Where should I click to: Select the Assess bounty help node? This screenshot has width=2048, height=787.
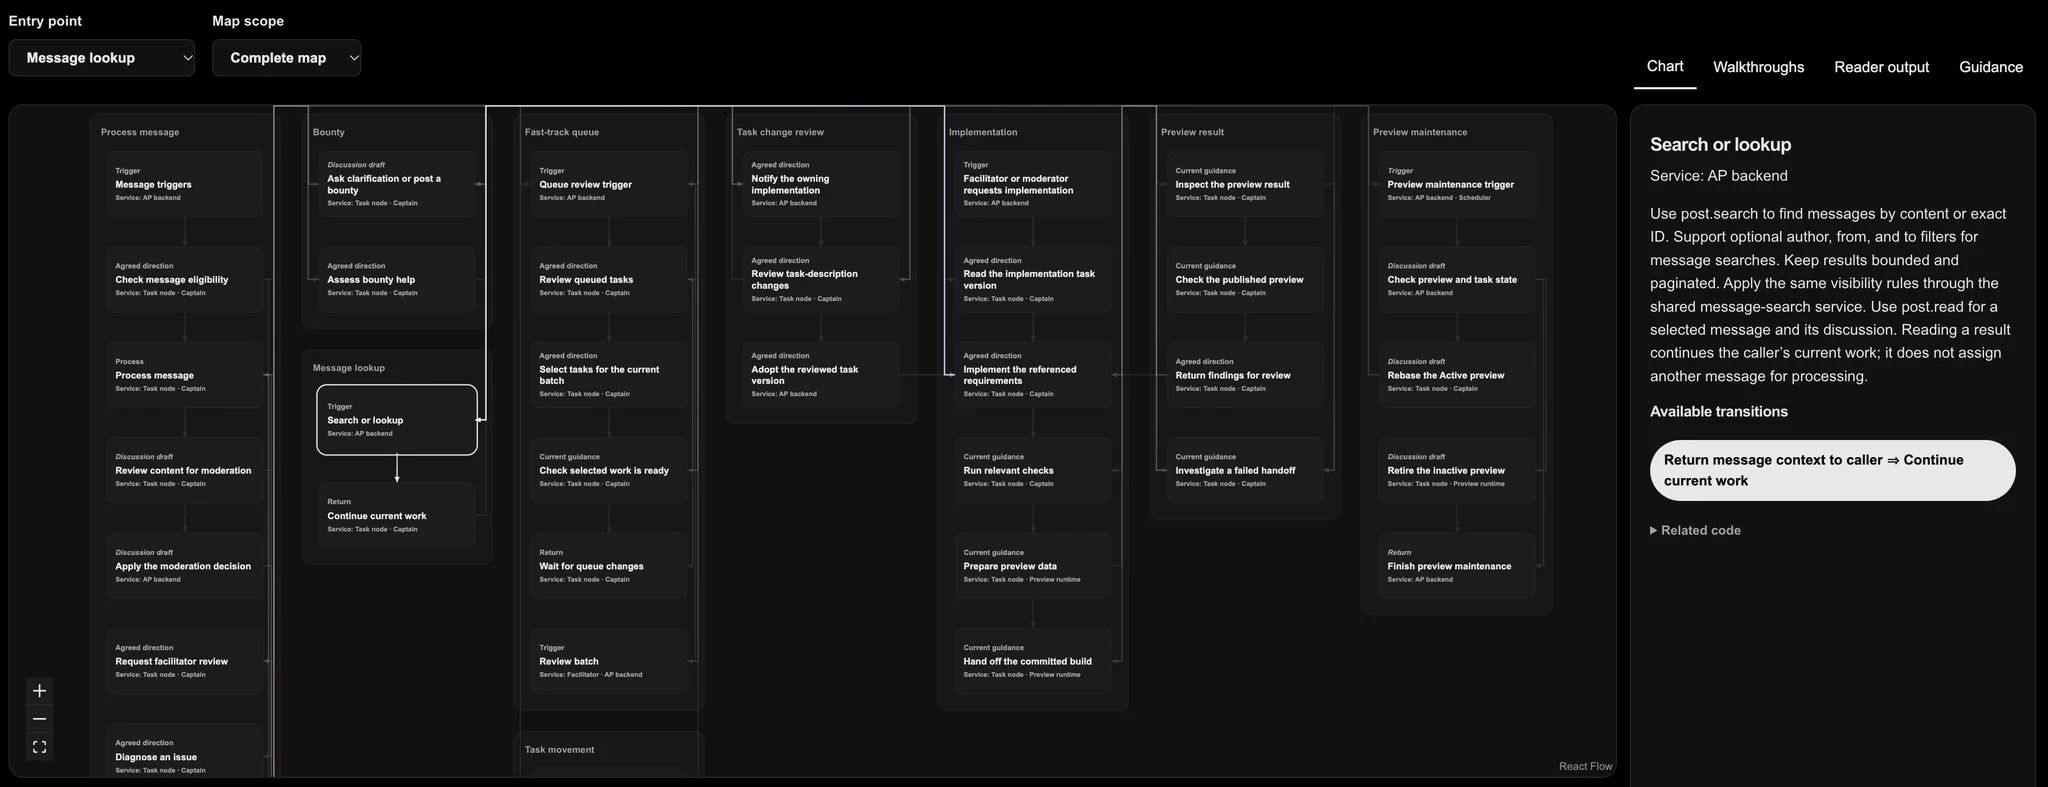[x=397, y=279]
